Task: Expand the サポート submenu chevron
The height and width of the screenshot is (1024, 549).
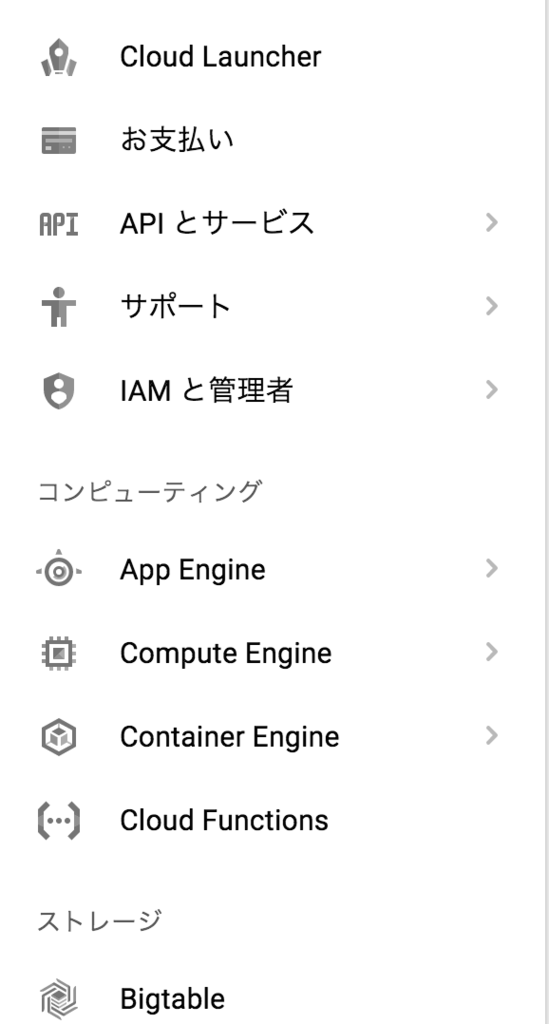Action: (492, 306)
